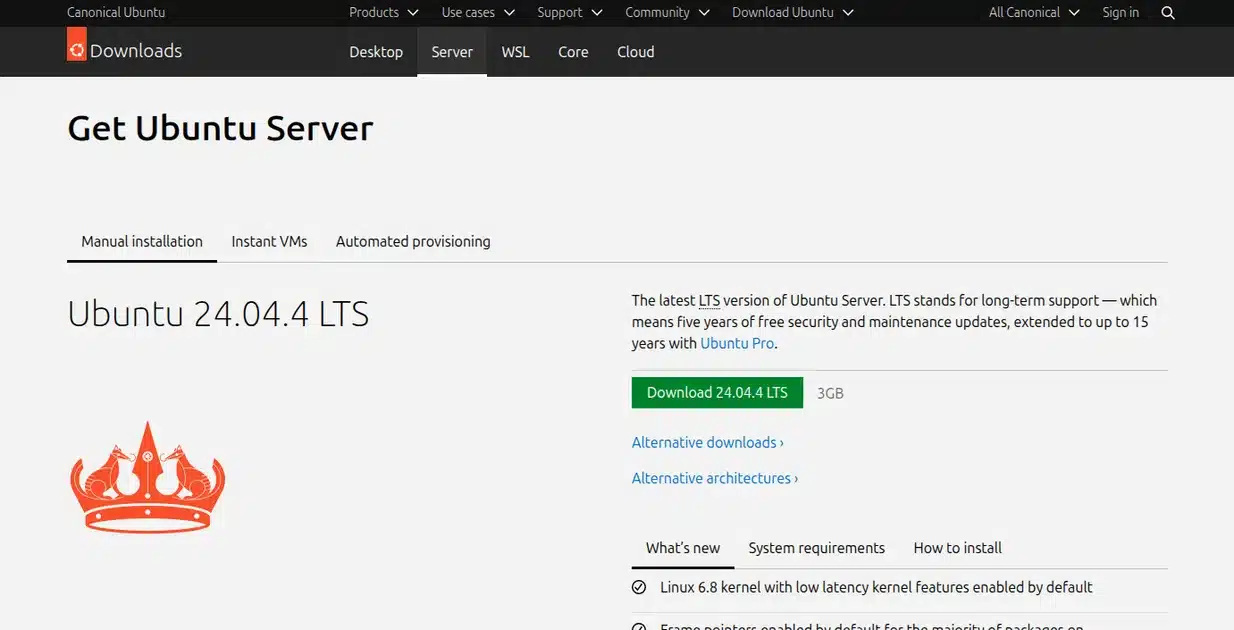This screenshot has width=1234, height=630.
Task: Open the Alternative architectures link
Action: (x=715, y=479)
